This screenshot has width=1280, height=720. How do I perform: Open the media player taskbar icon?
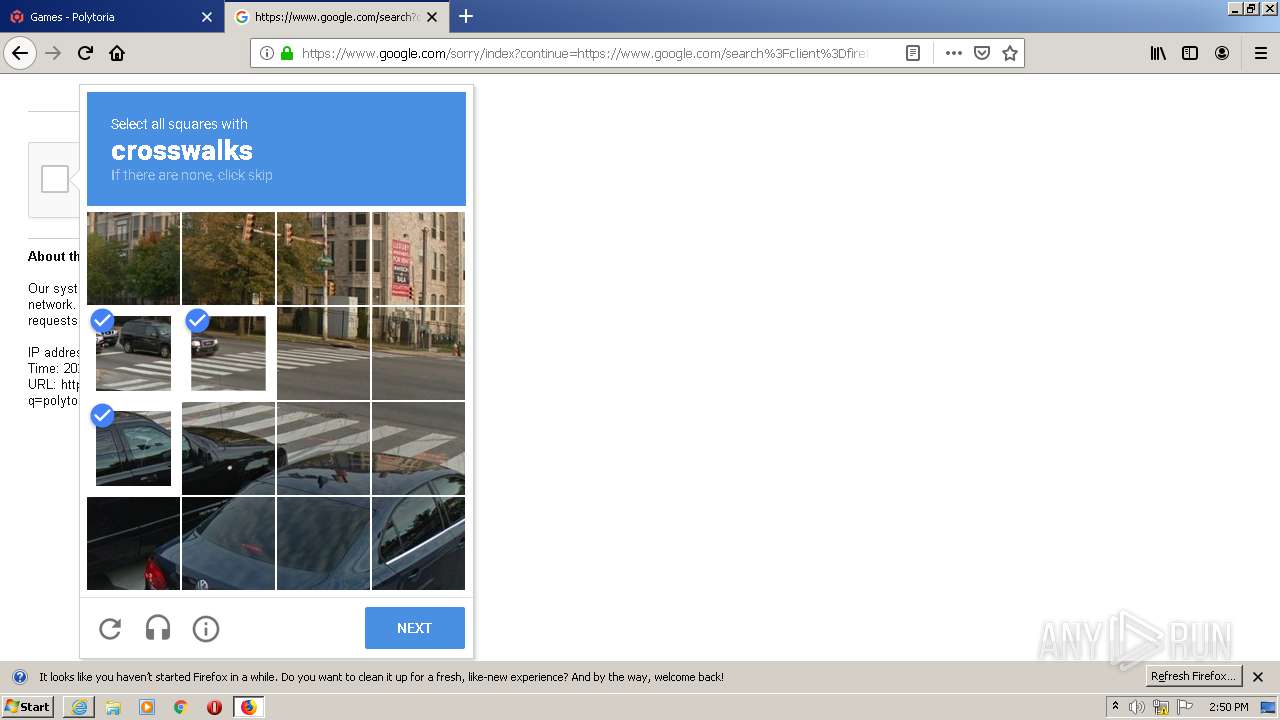pyautogui.click(x=147, y=707)
